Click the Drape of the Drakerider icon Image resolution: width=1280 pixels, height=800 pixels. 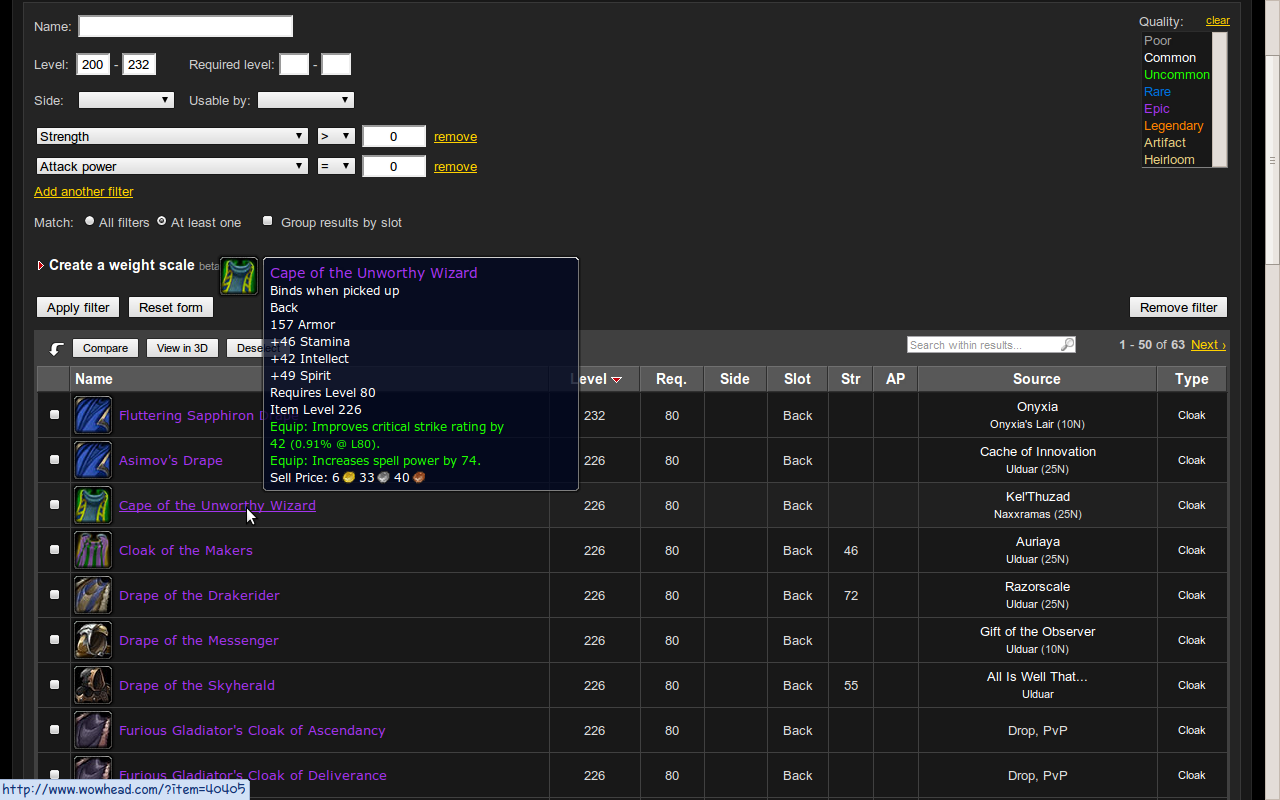[x=93, y=595]
